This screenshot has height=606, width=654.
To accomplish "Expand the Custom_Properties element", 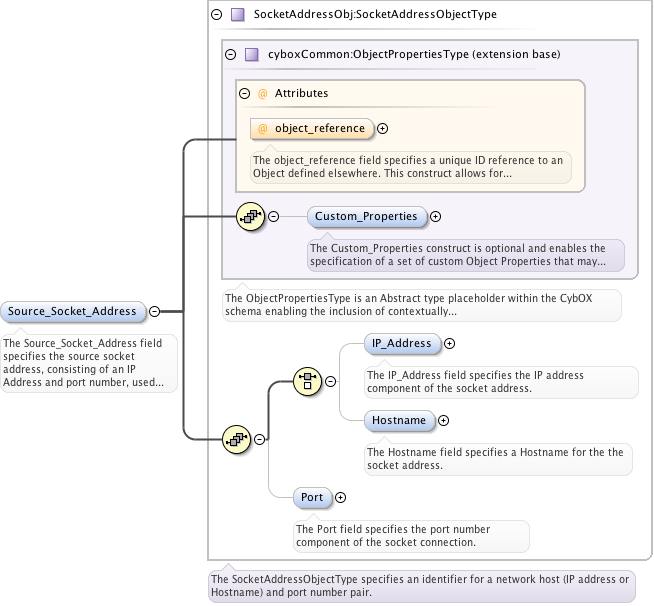I will tap(435, 216).
